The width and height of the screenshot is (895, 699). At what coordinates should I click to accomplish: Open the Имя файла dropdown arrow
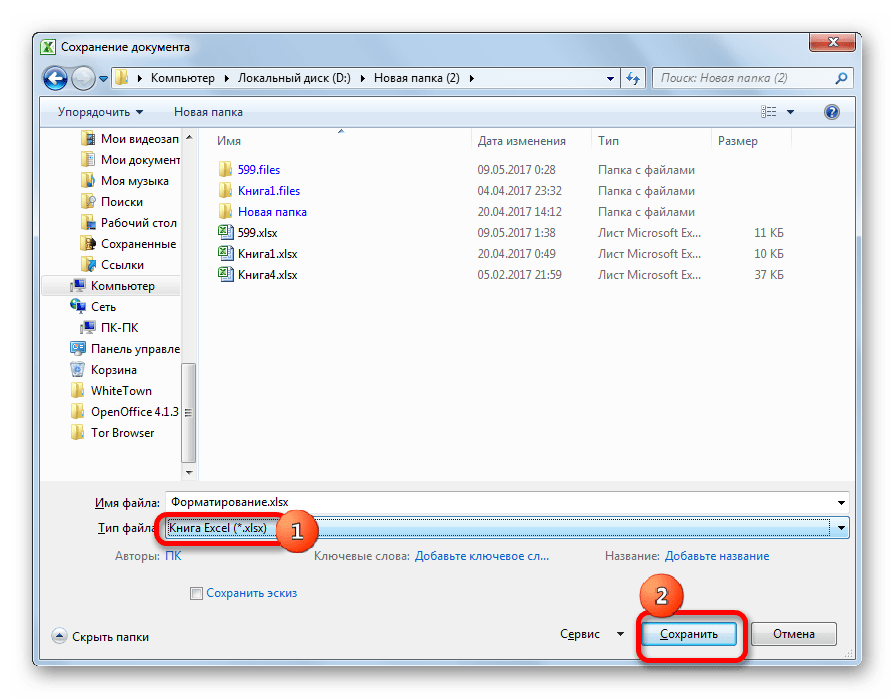[841, 503]
